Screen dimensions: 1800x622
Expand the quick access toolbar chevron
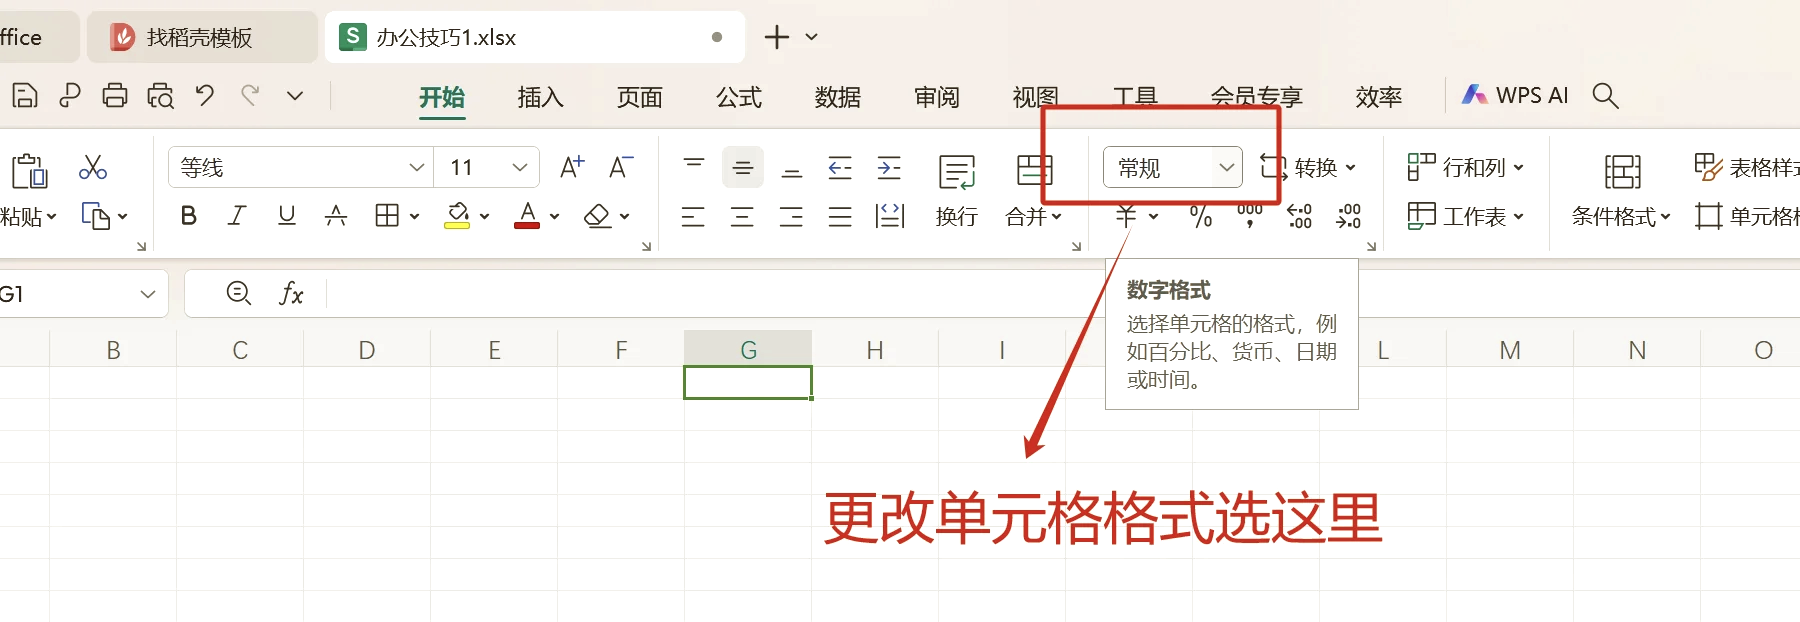click(295, 96)
